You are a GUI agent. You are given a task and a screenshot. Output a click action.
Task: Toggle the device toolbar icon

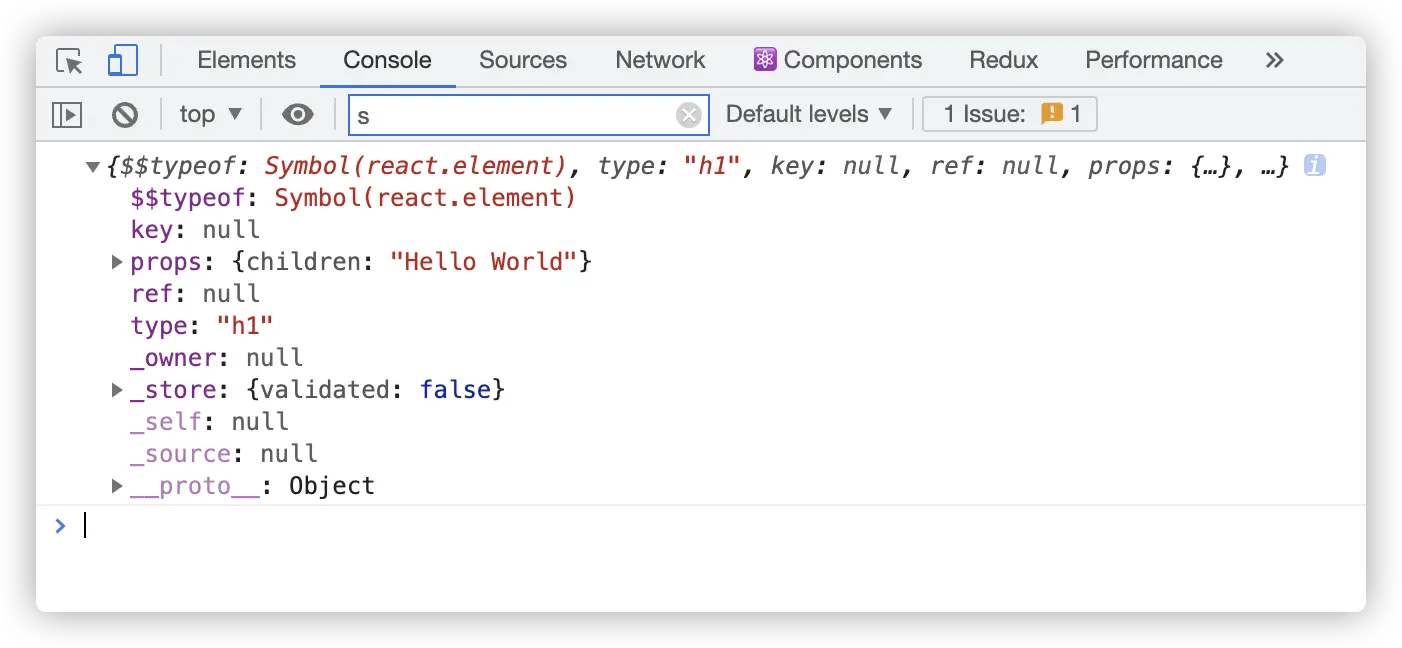coord(122,61)
